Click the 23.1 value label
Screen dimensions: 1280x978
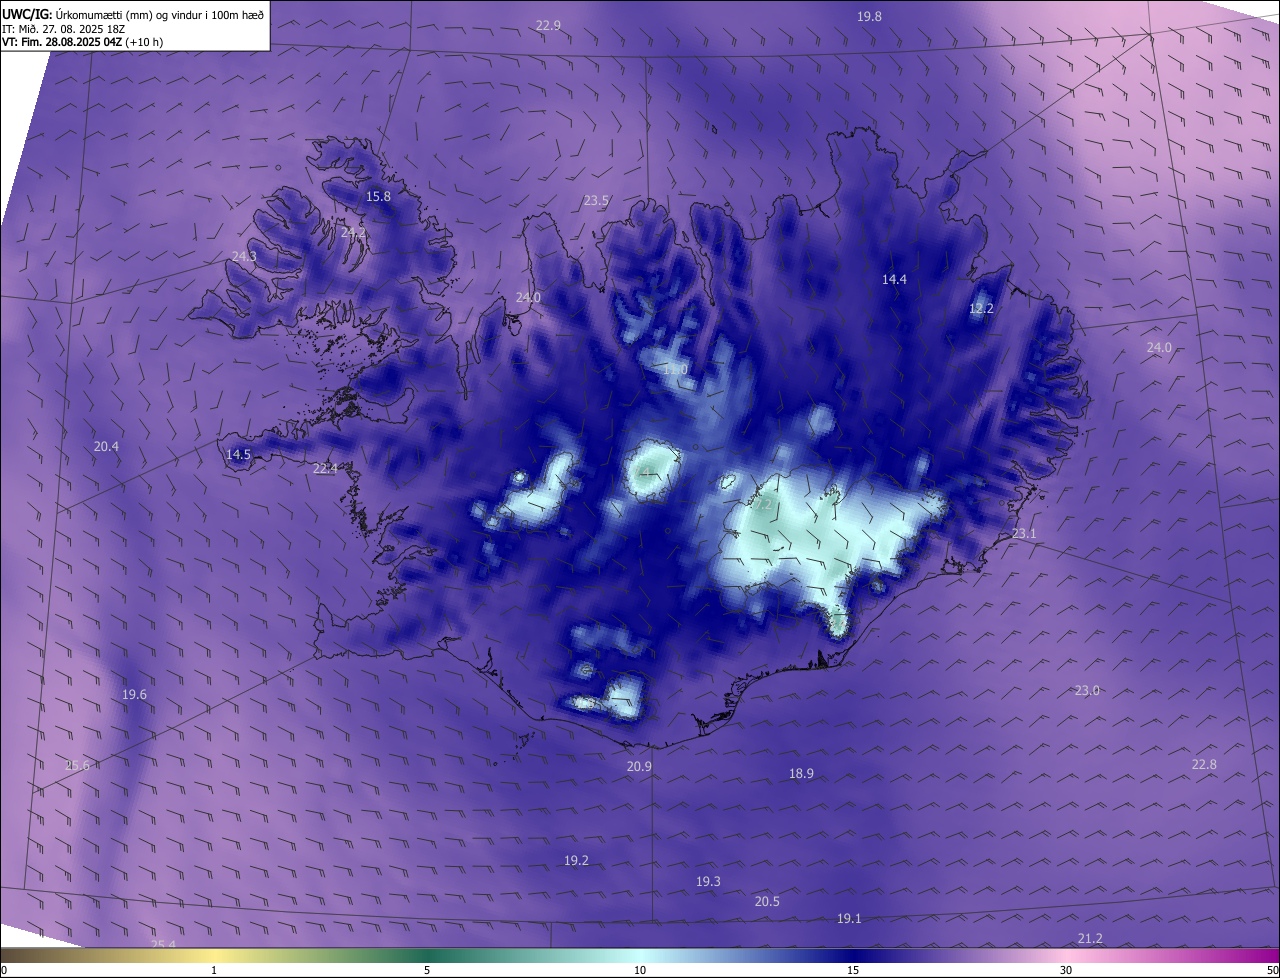(x=1024, y=533)
